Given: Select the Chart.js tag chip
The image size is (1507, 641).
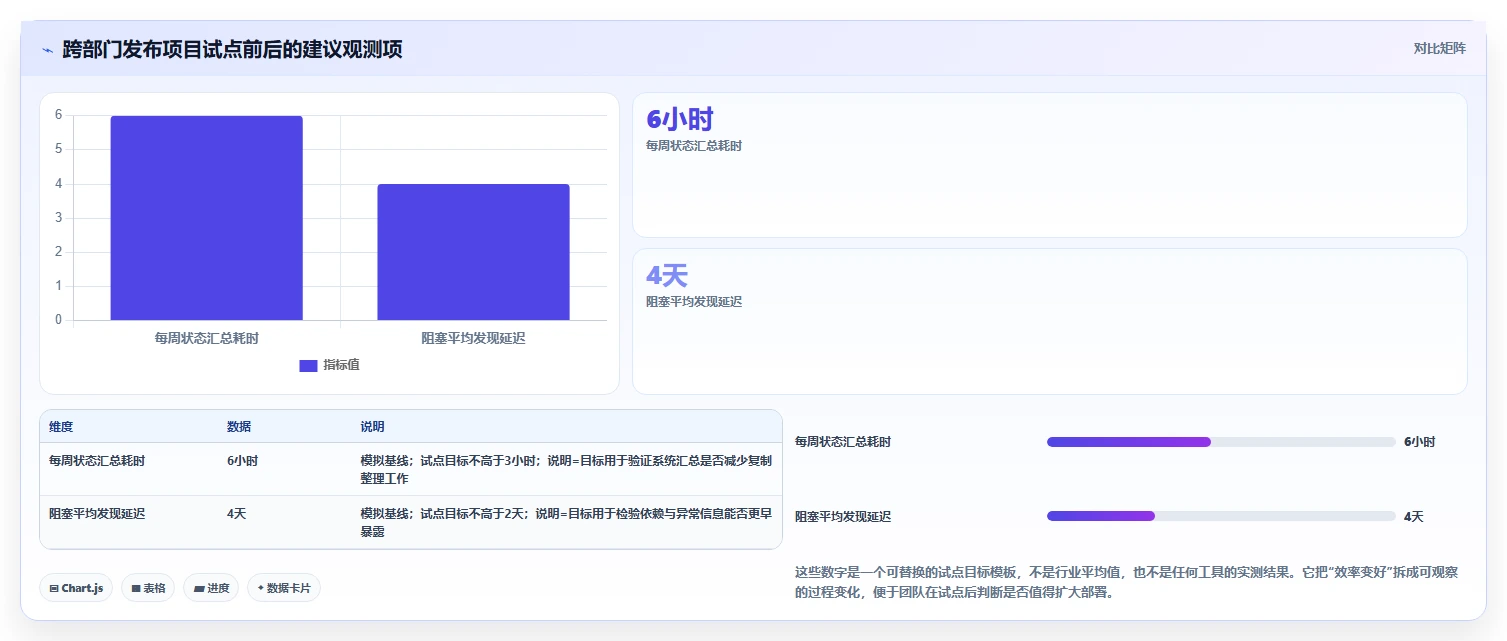Looking at the screenshot, I should (x=76, y=588).
